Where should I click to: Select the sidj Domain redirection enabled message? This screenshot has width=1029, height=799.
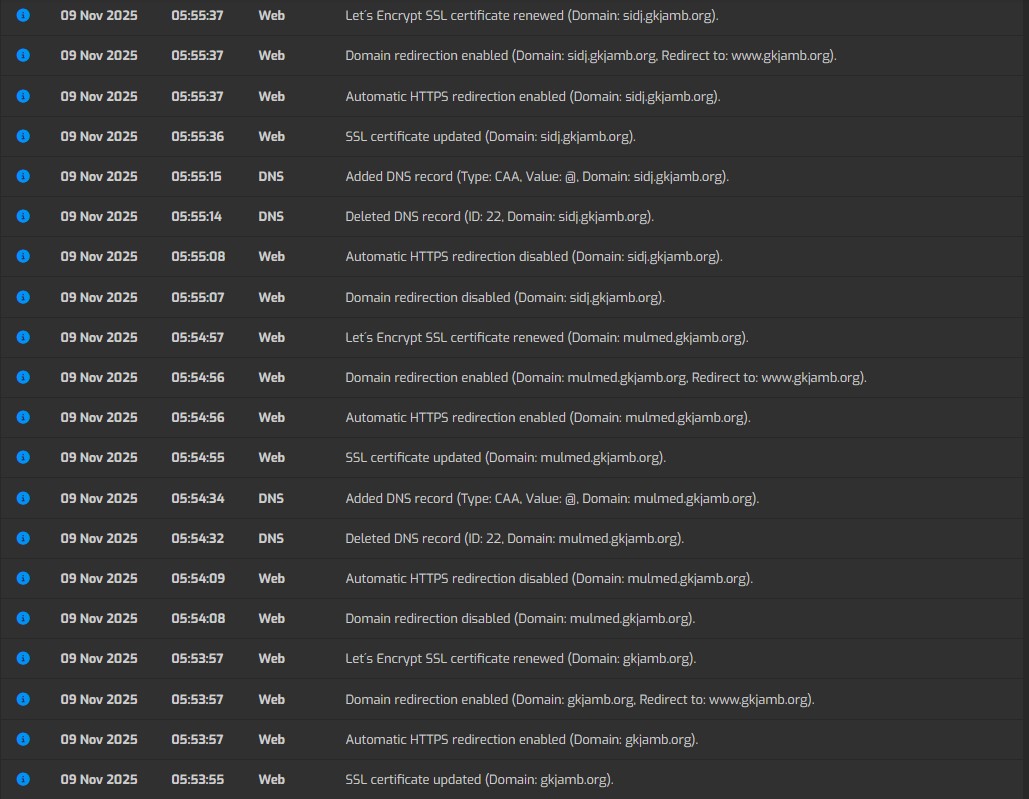pyautogui.click(x=590, y=56)
